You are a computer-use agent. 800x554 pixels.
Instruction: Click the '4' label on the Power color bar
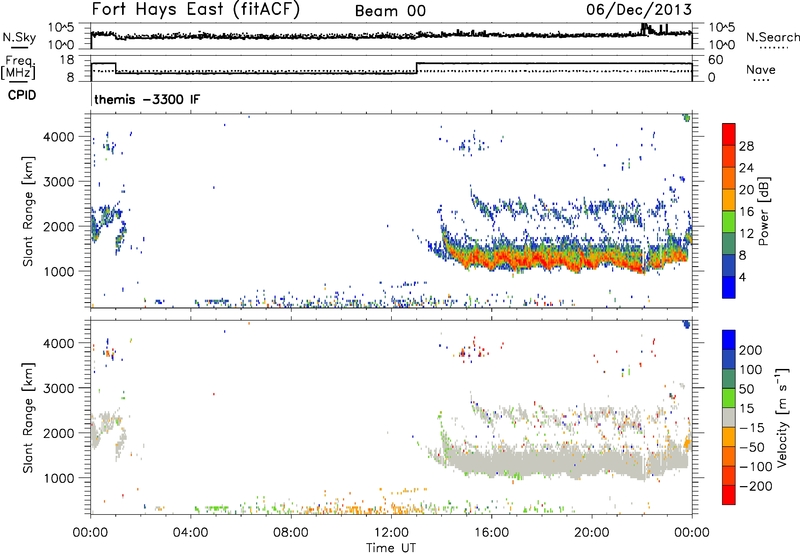tap(743, 278)
